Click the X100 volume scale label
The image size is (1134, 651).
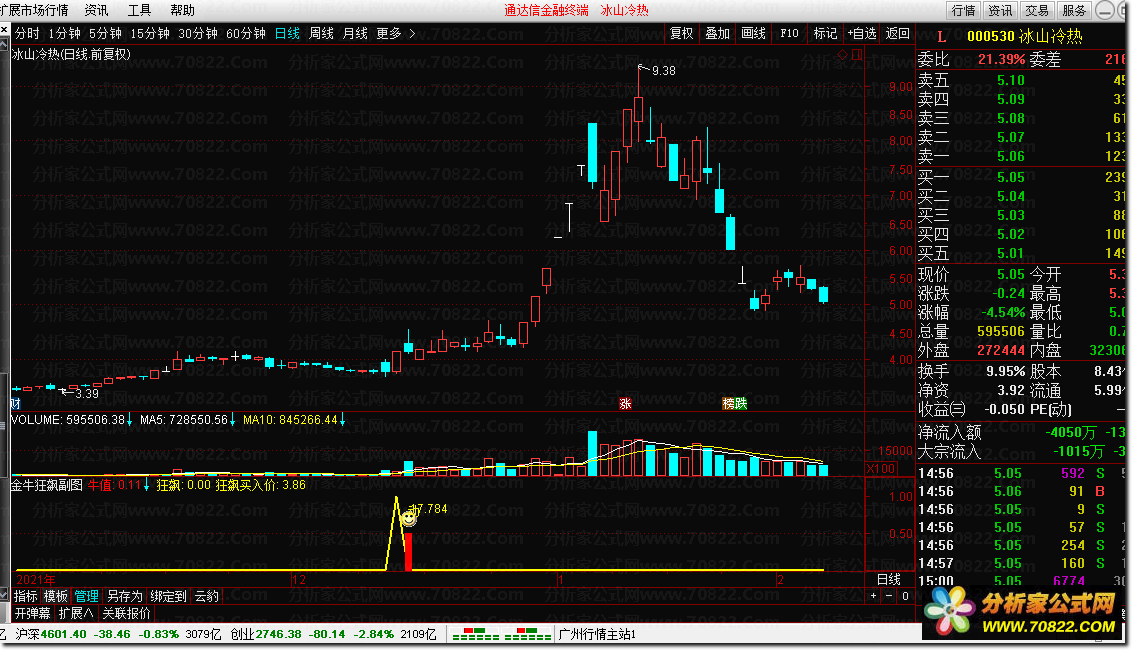881,469
